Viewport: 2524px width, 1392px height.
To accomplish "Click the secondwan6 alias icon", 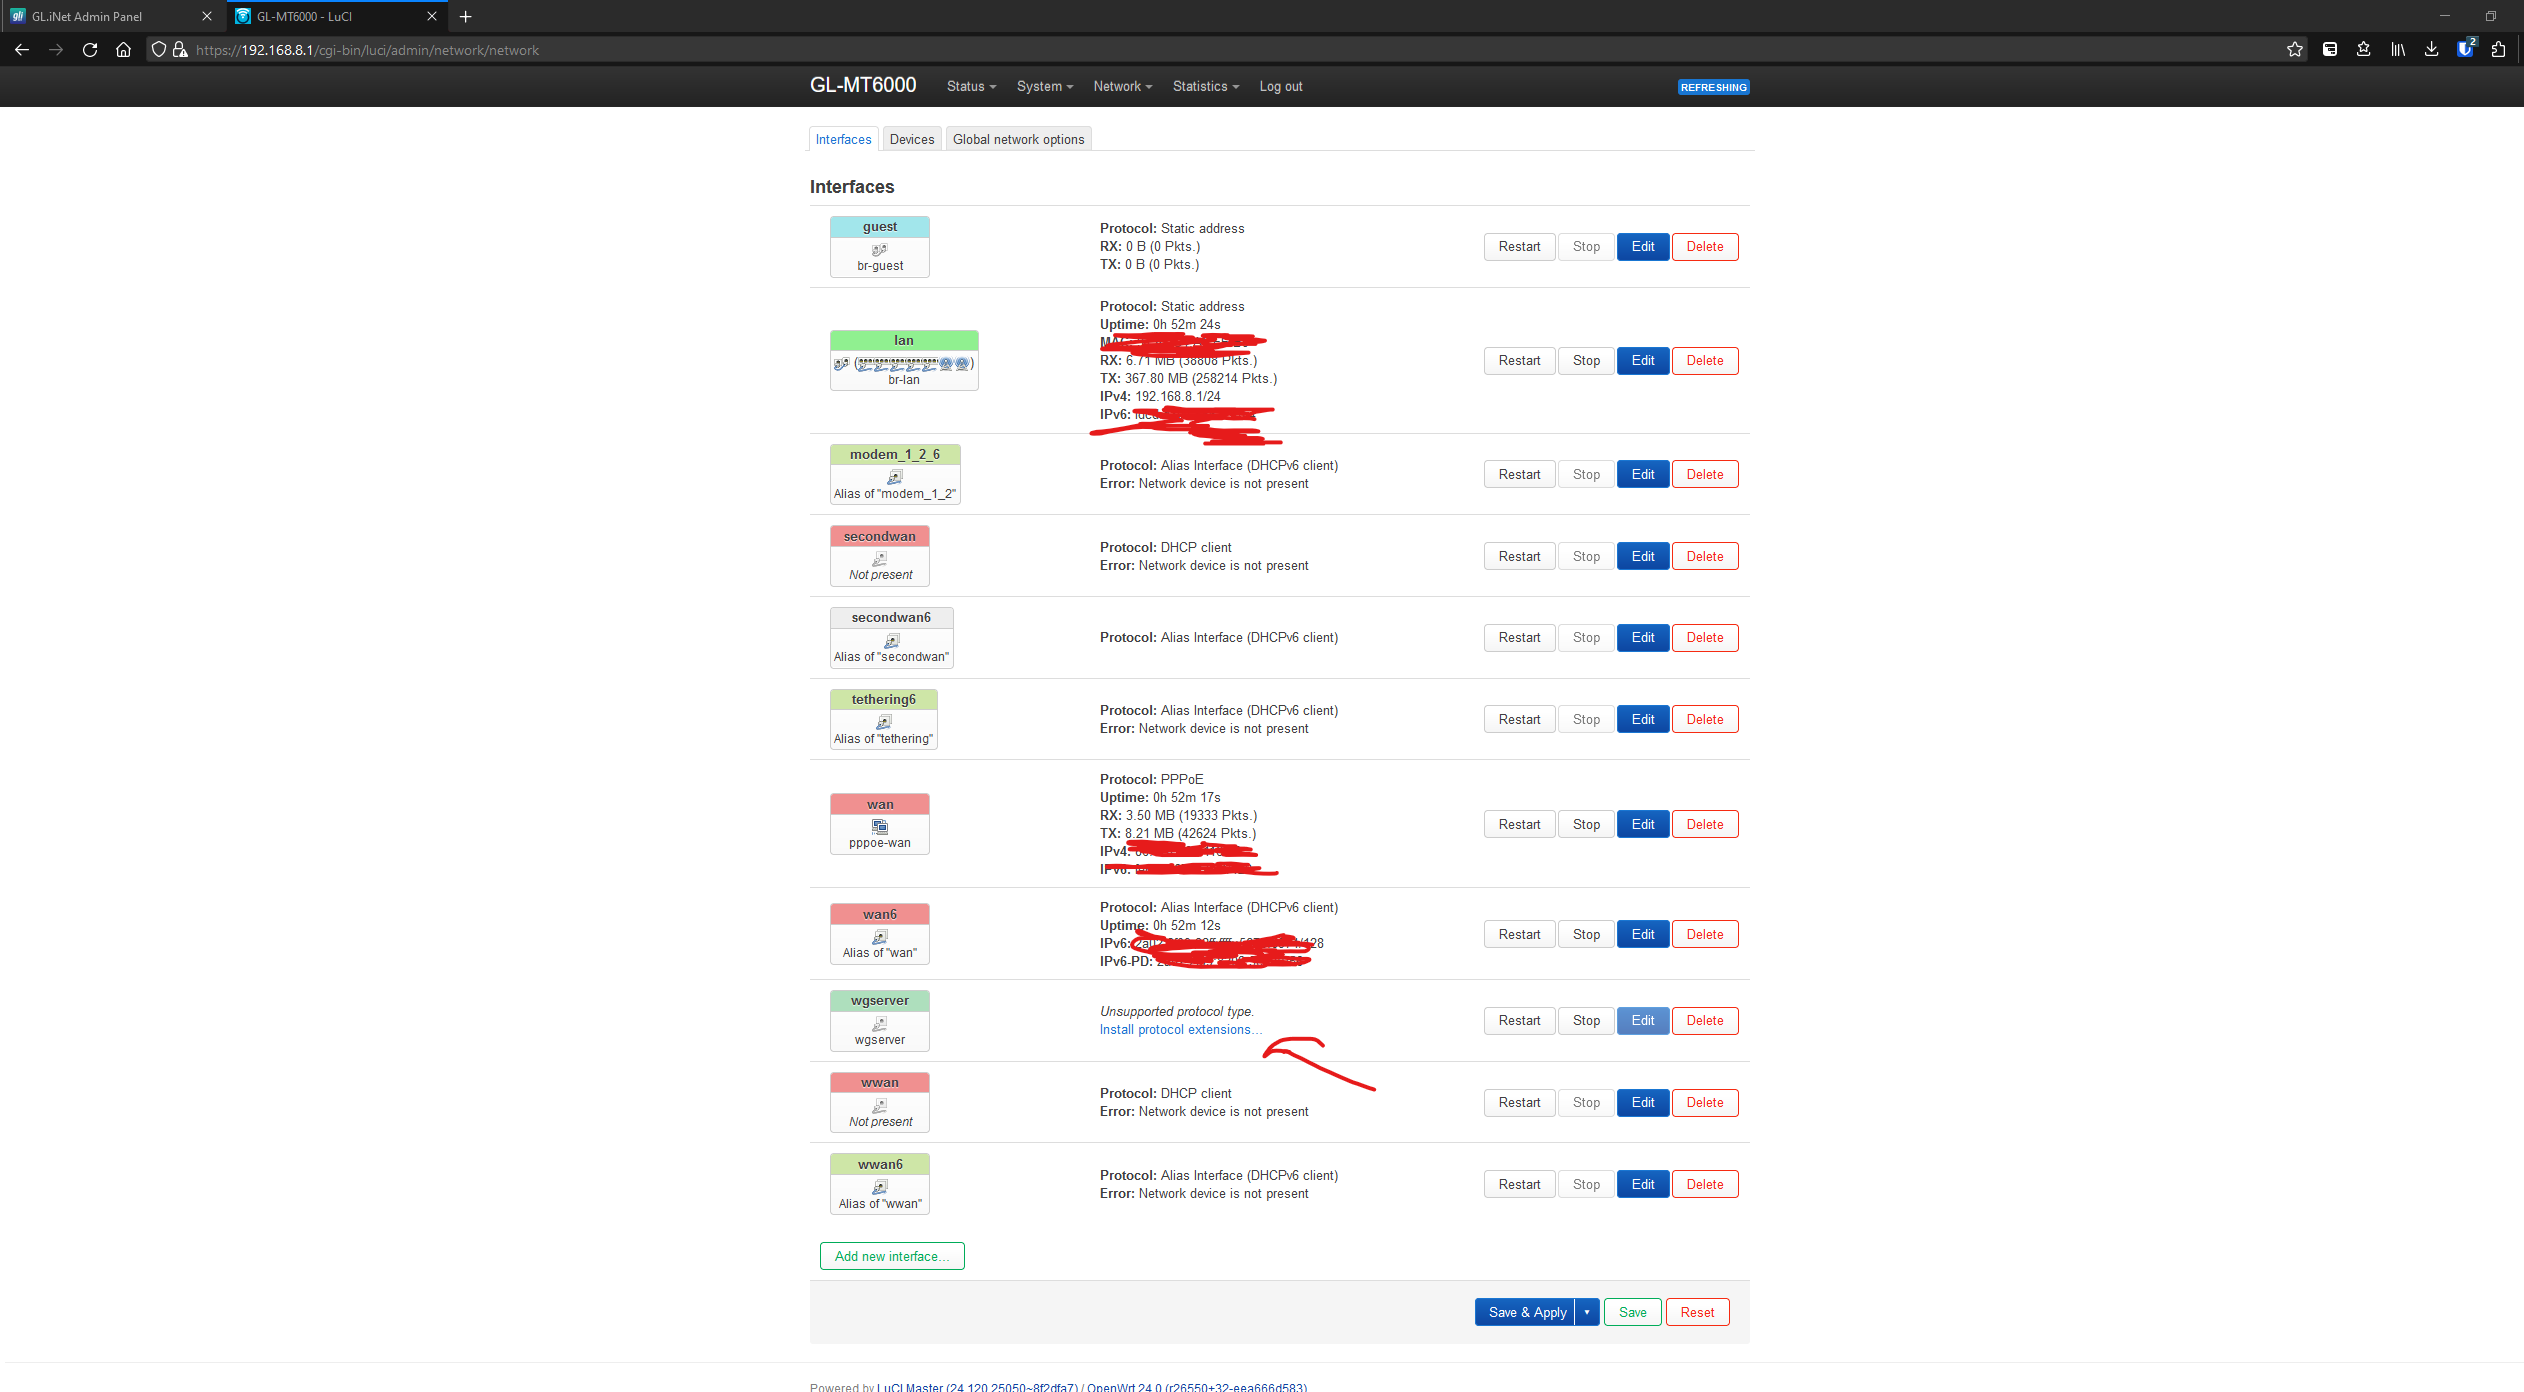I will click(x=892, y=641).
